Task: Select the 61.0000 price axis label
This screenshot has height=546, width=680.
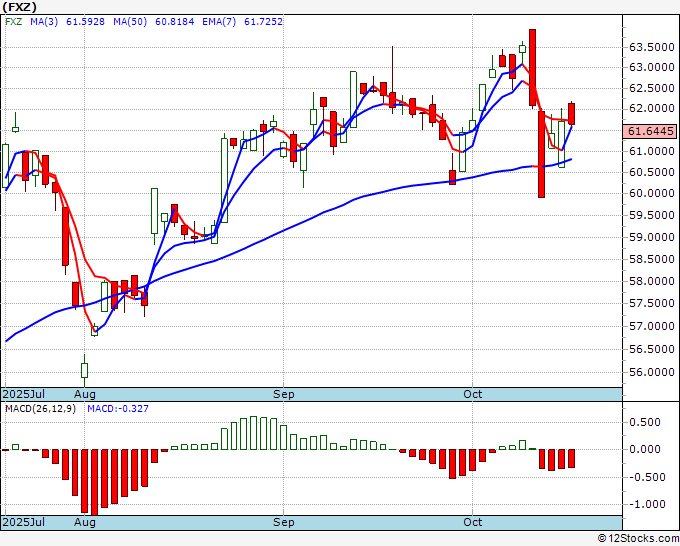Action: click(652, 151)
